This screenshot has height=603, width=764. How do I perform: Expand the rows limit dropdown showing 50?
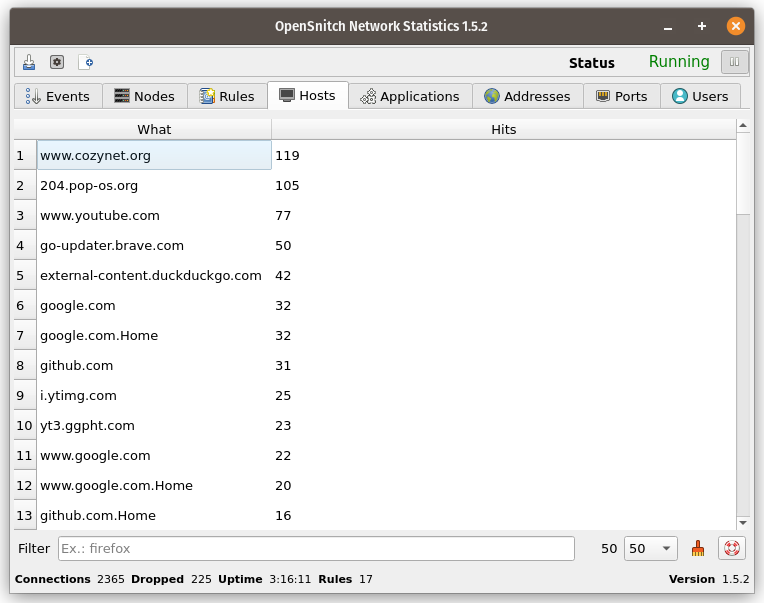click(650, 548)
